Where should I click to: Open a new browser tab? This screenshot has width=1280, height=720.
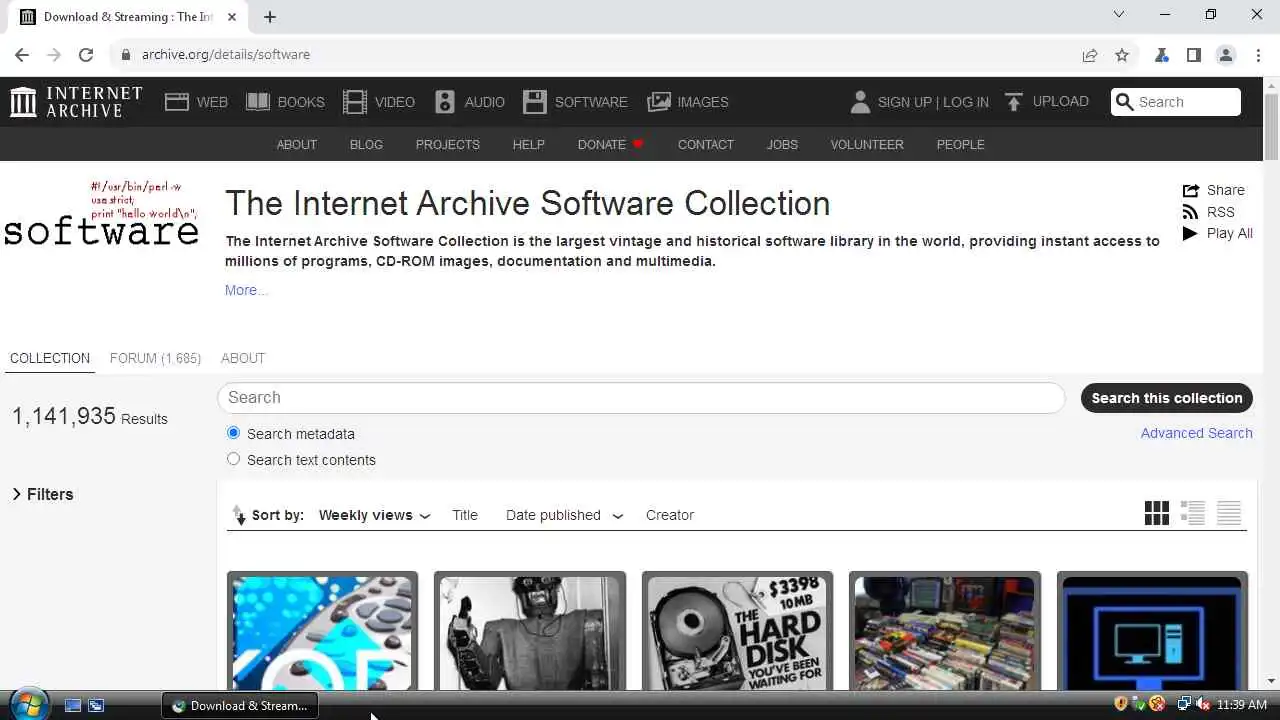tap(270, 16)
